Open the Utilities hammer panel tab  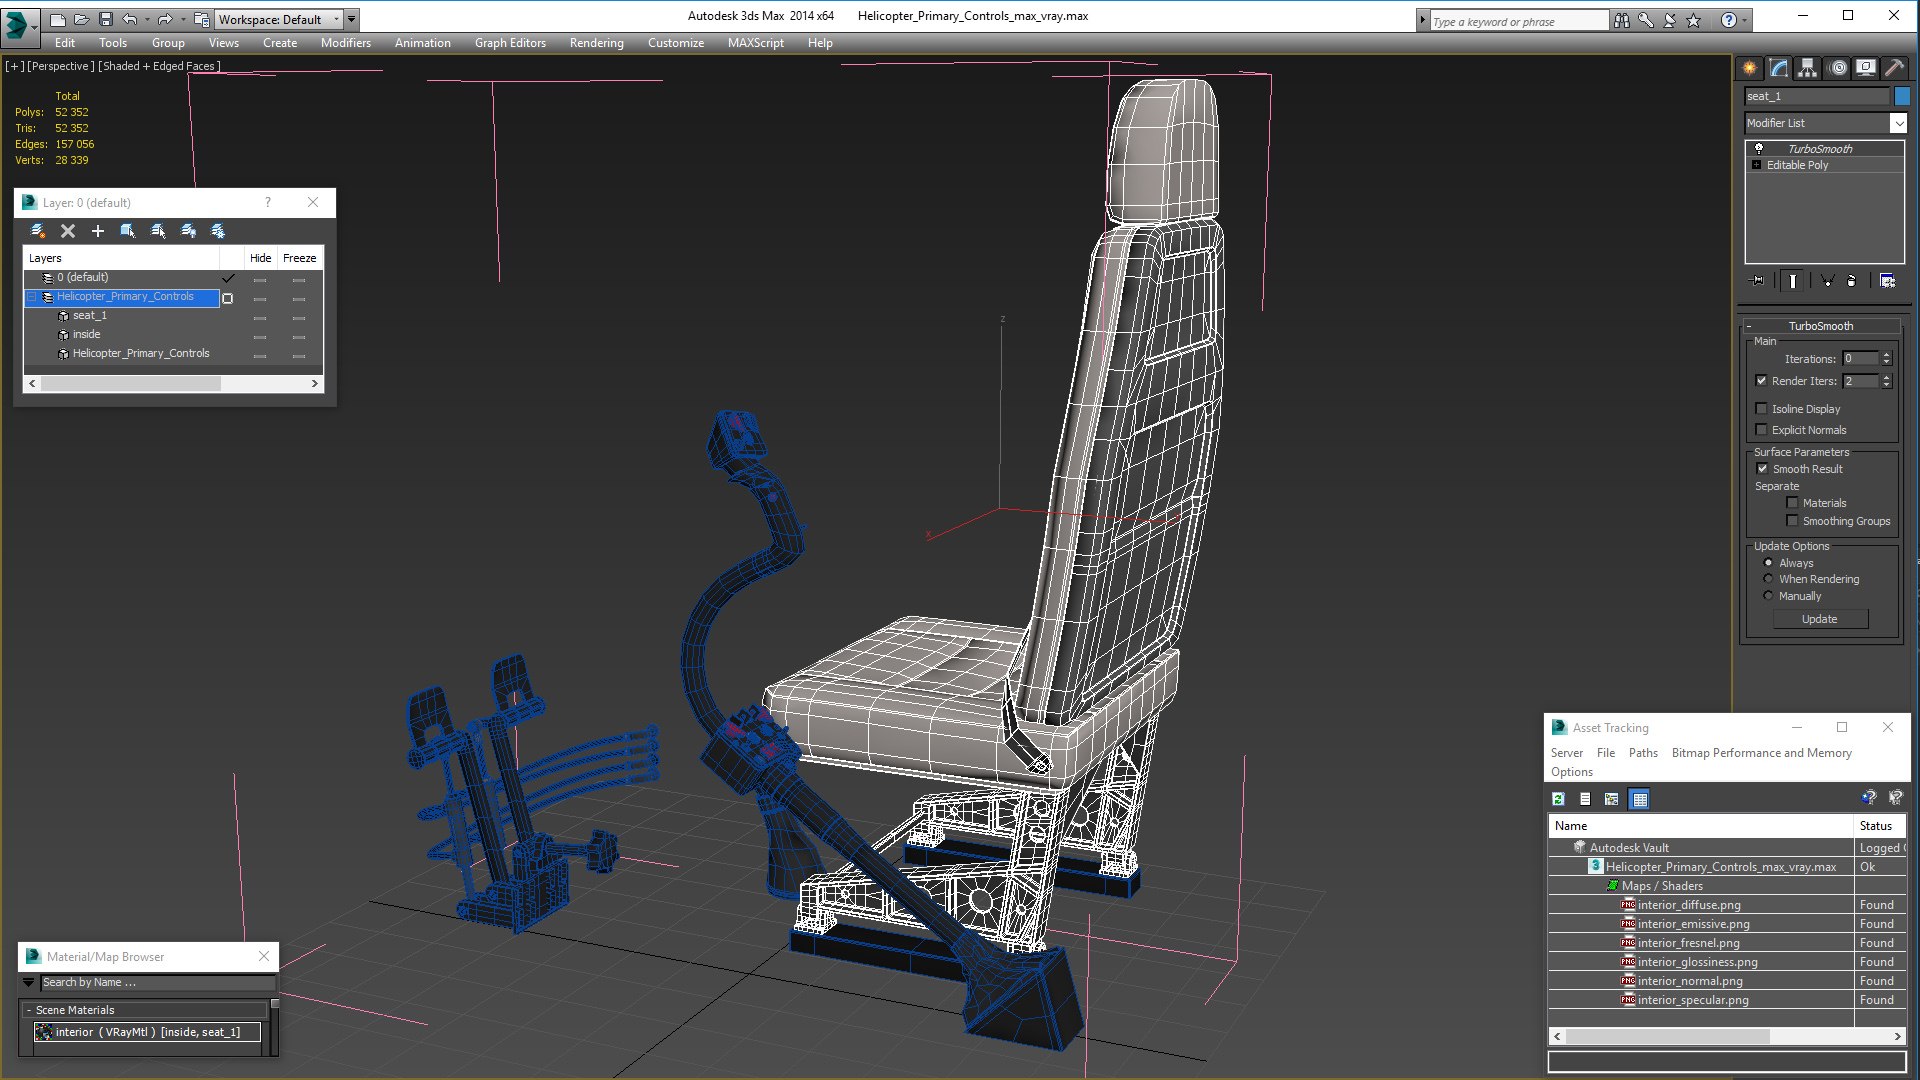1894,68
